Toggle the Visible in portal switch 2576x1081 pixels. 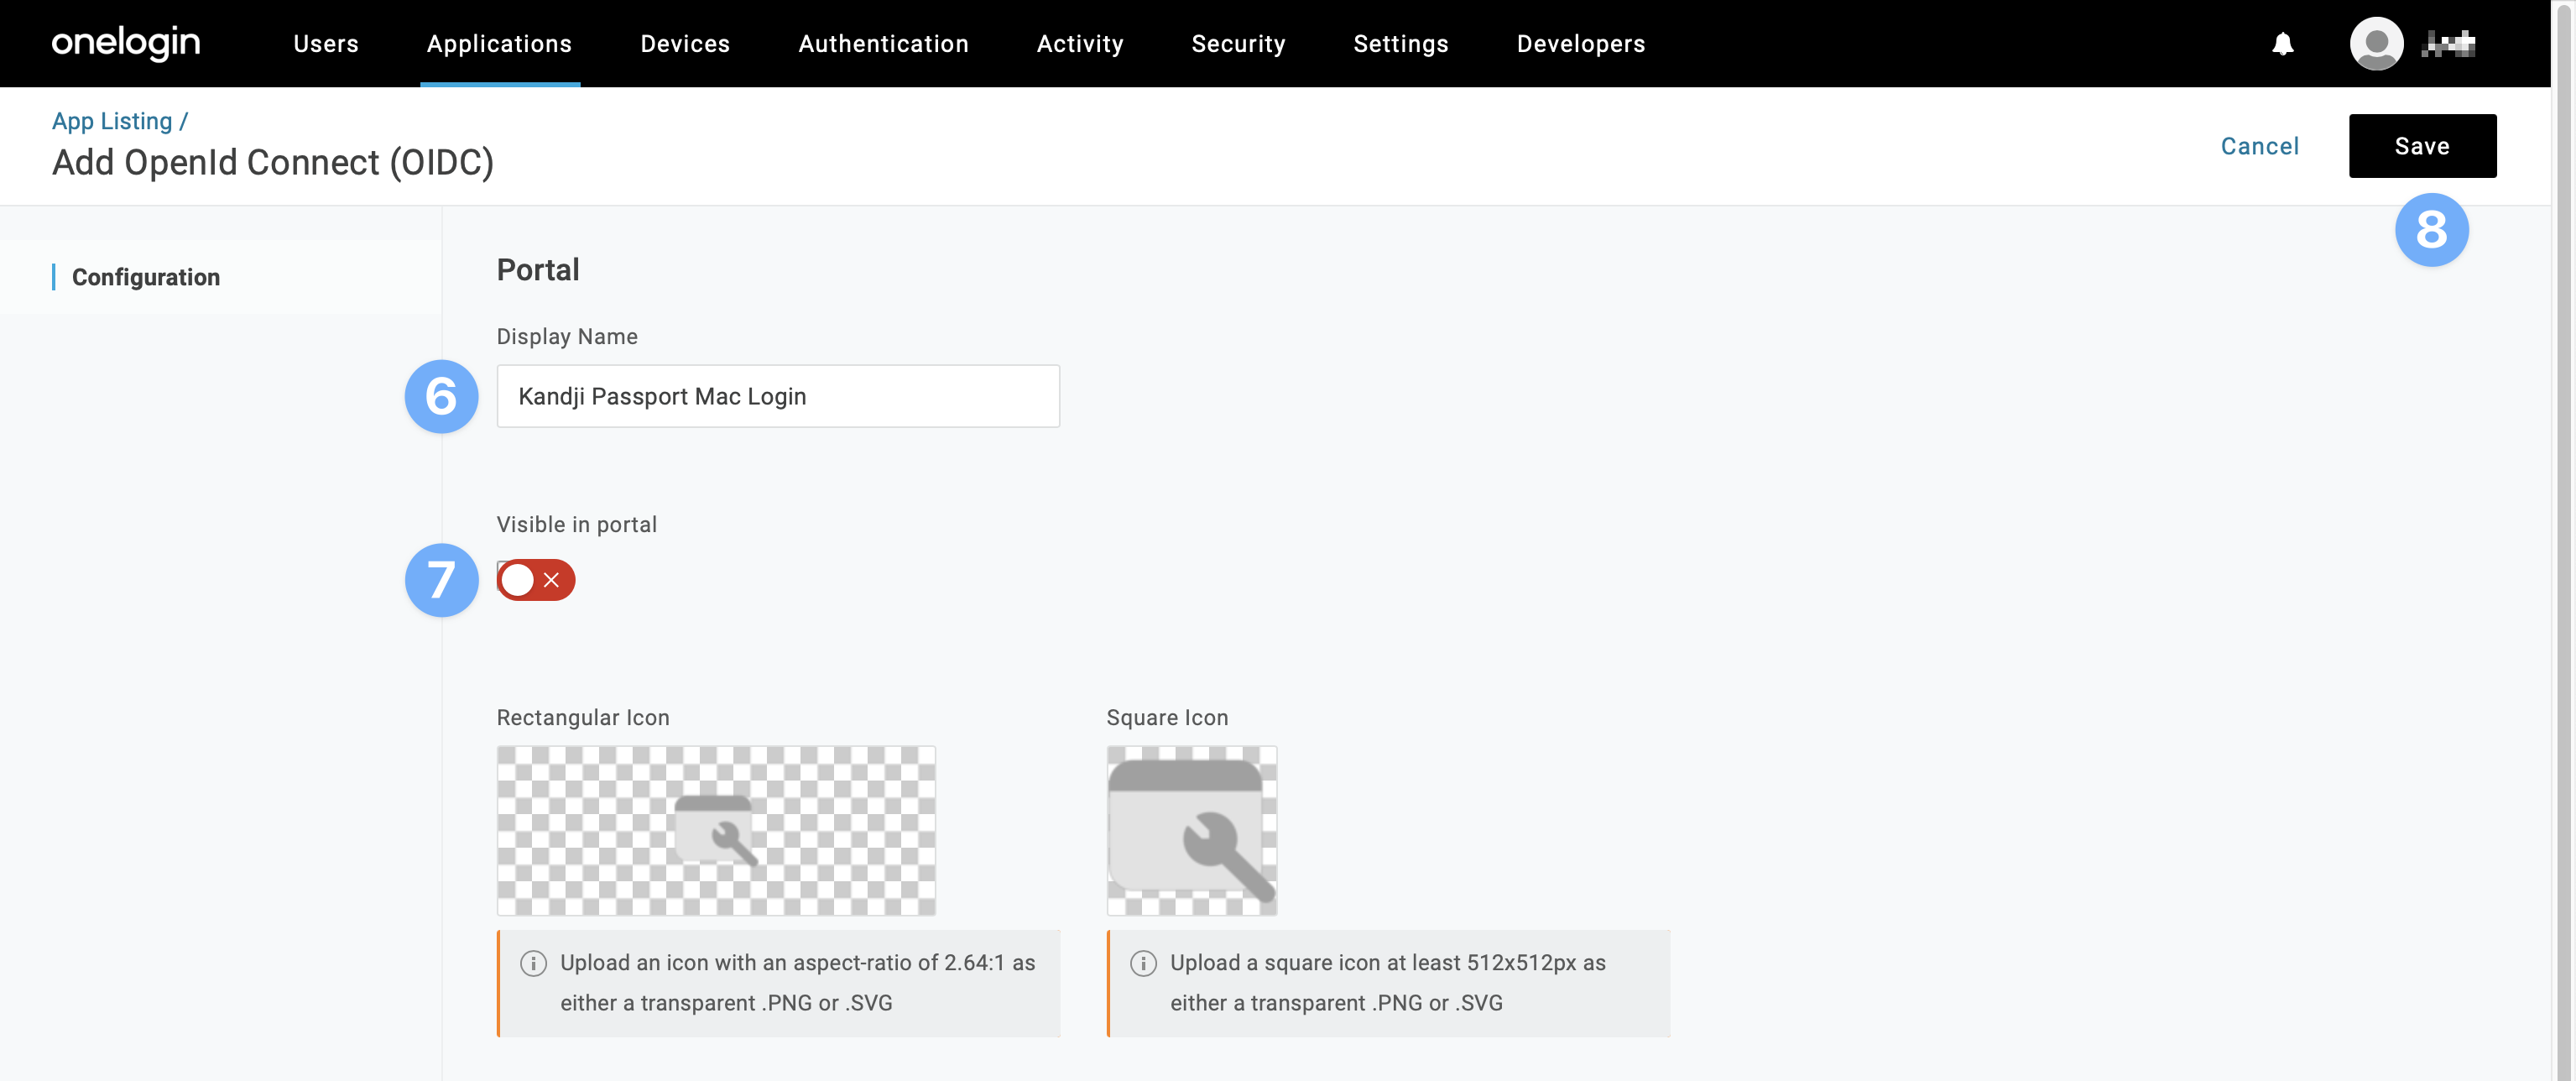pyautogui.click(x=536, y=580)
